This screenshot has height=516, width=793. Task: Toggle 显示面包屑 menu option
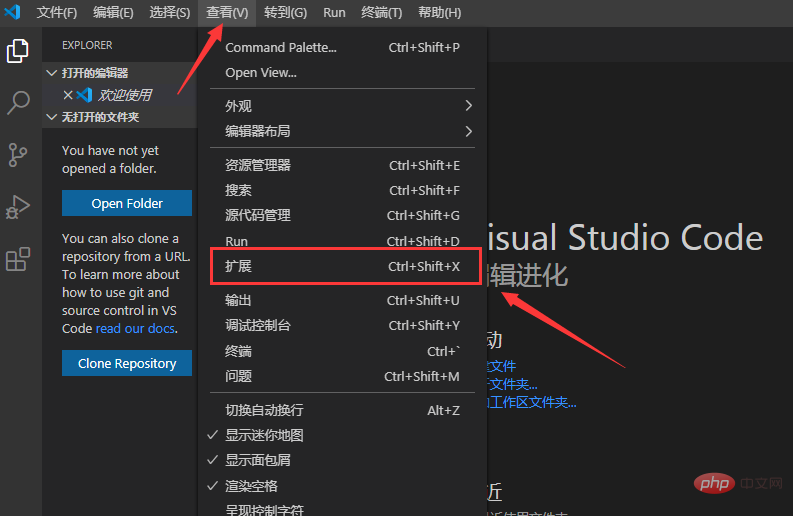tap(264, 460)
